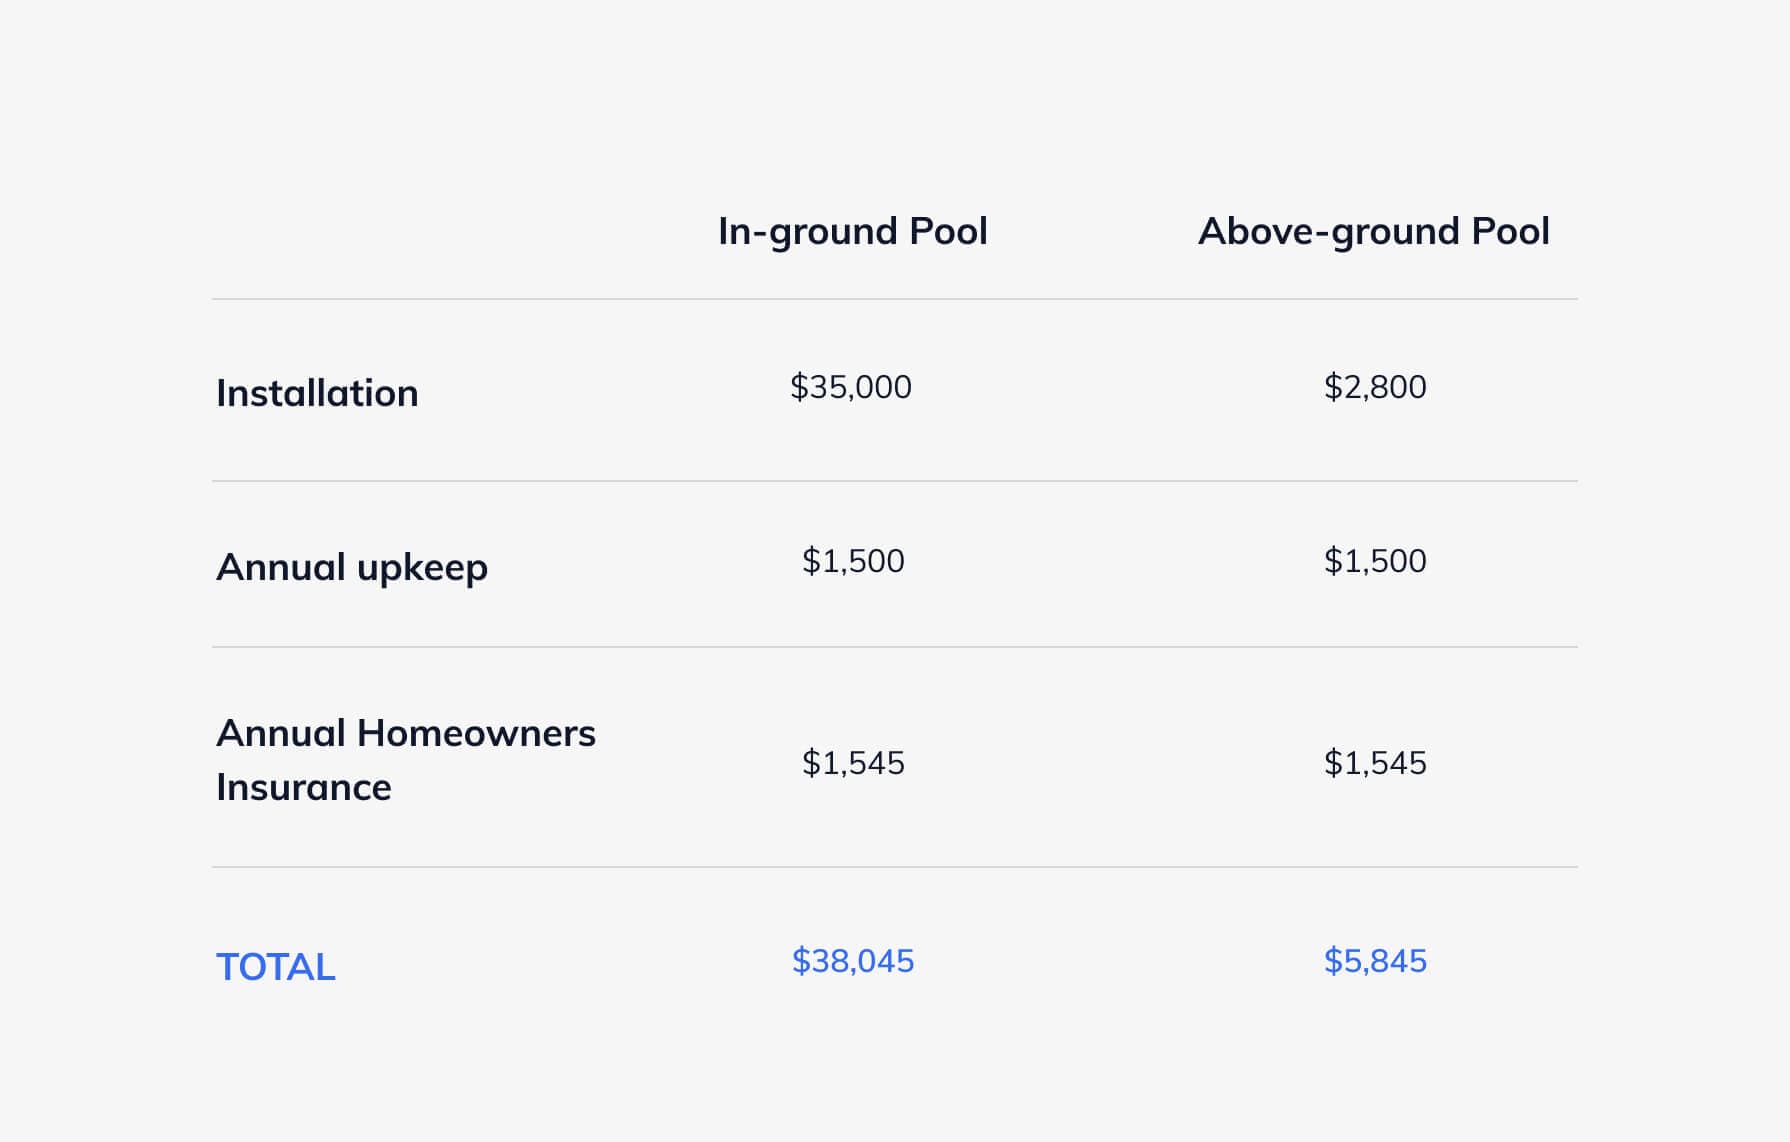Click in-ground pool $1,545 insurance value
Screen dimensions: 1790x1142
click(853, 763)
